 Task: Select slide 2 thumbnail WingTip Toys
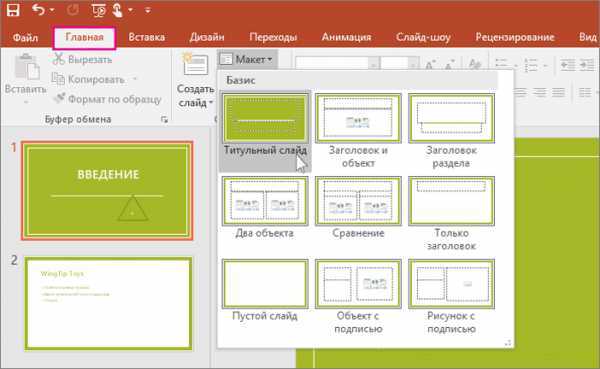pos(108,303)
